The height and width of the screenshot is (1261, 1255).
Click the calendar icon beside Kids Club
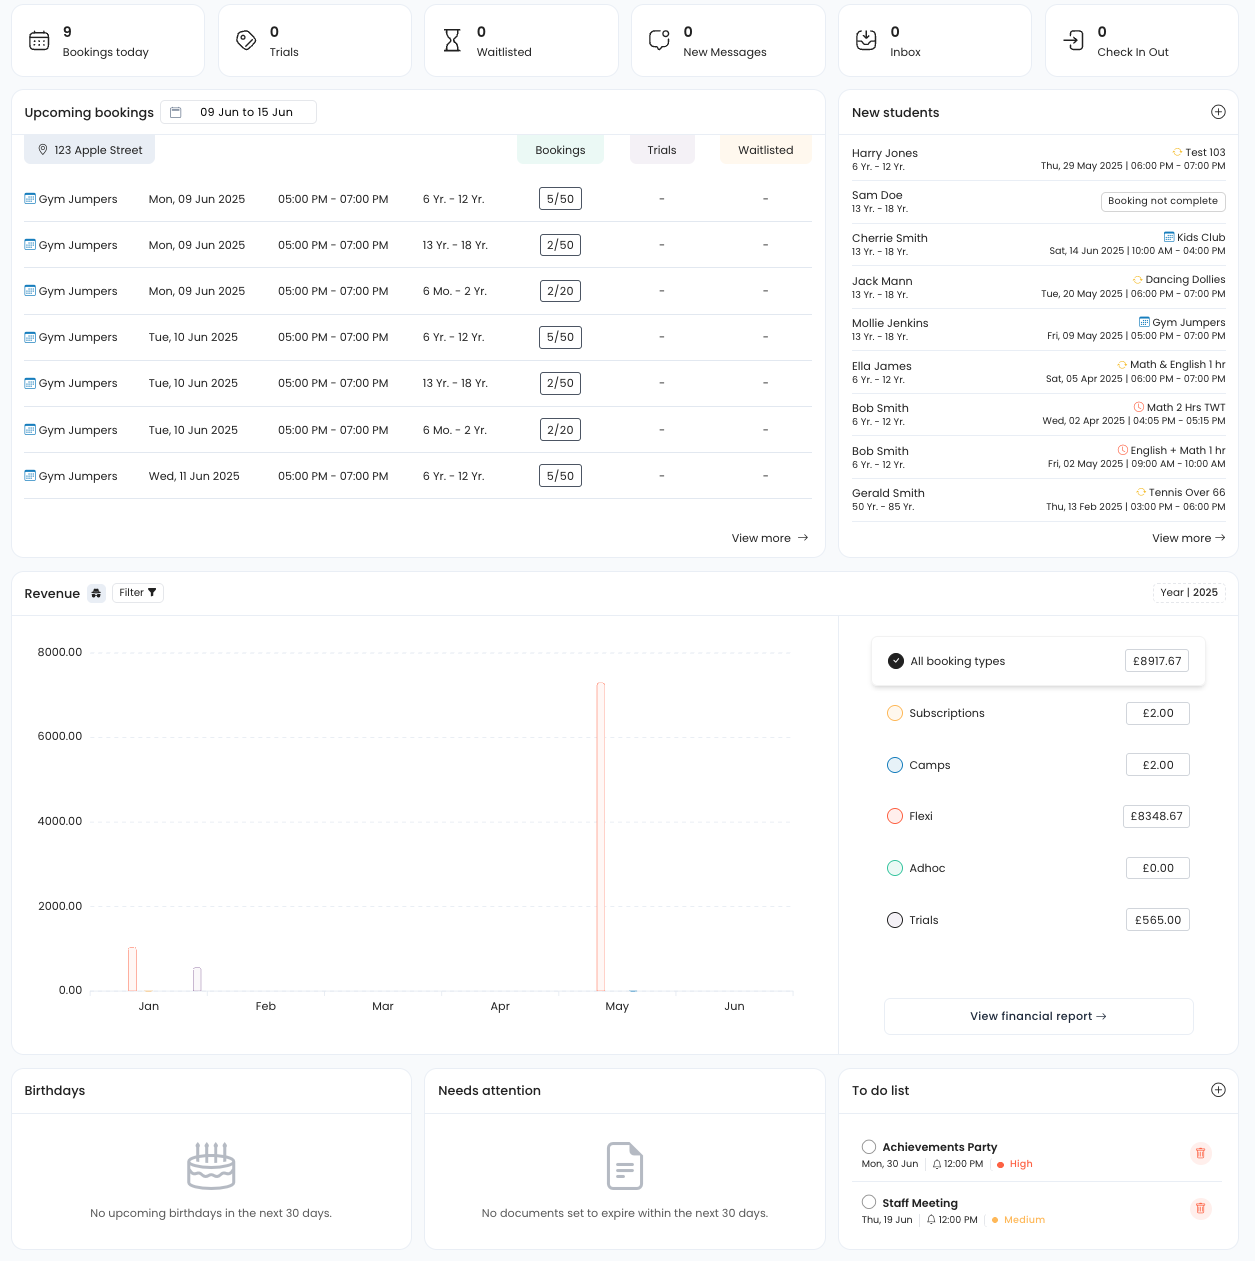coord(1169,237)
